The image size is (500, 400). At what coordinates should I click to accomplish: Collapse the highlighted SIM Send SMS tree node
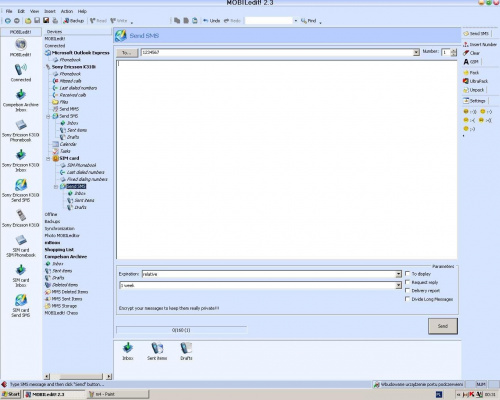56,187
